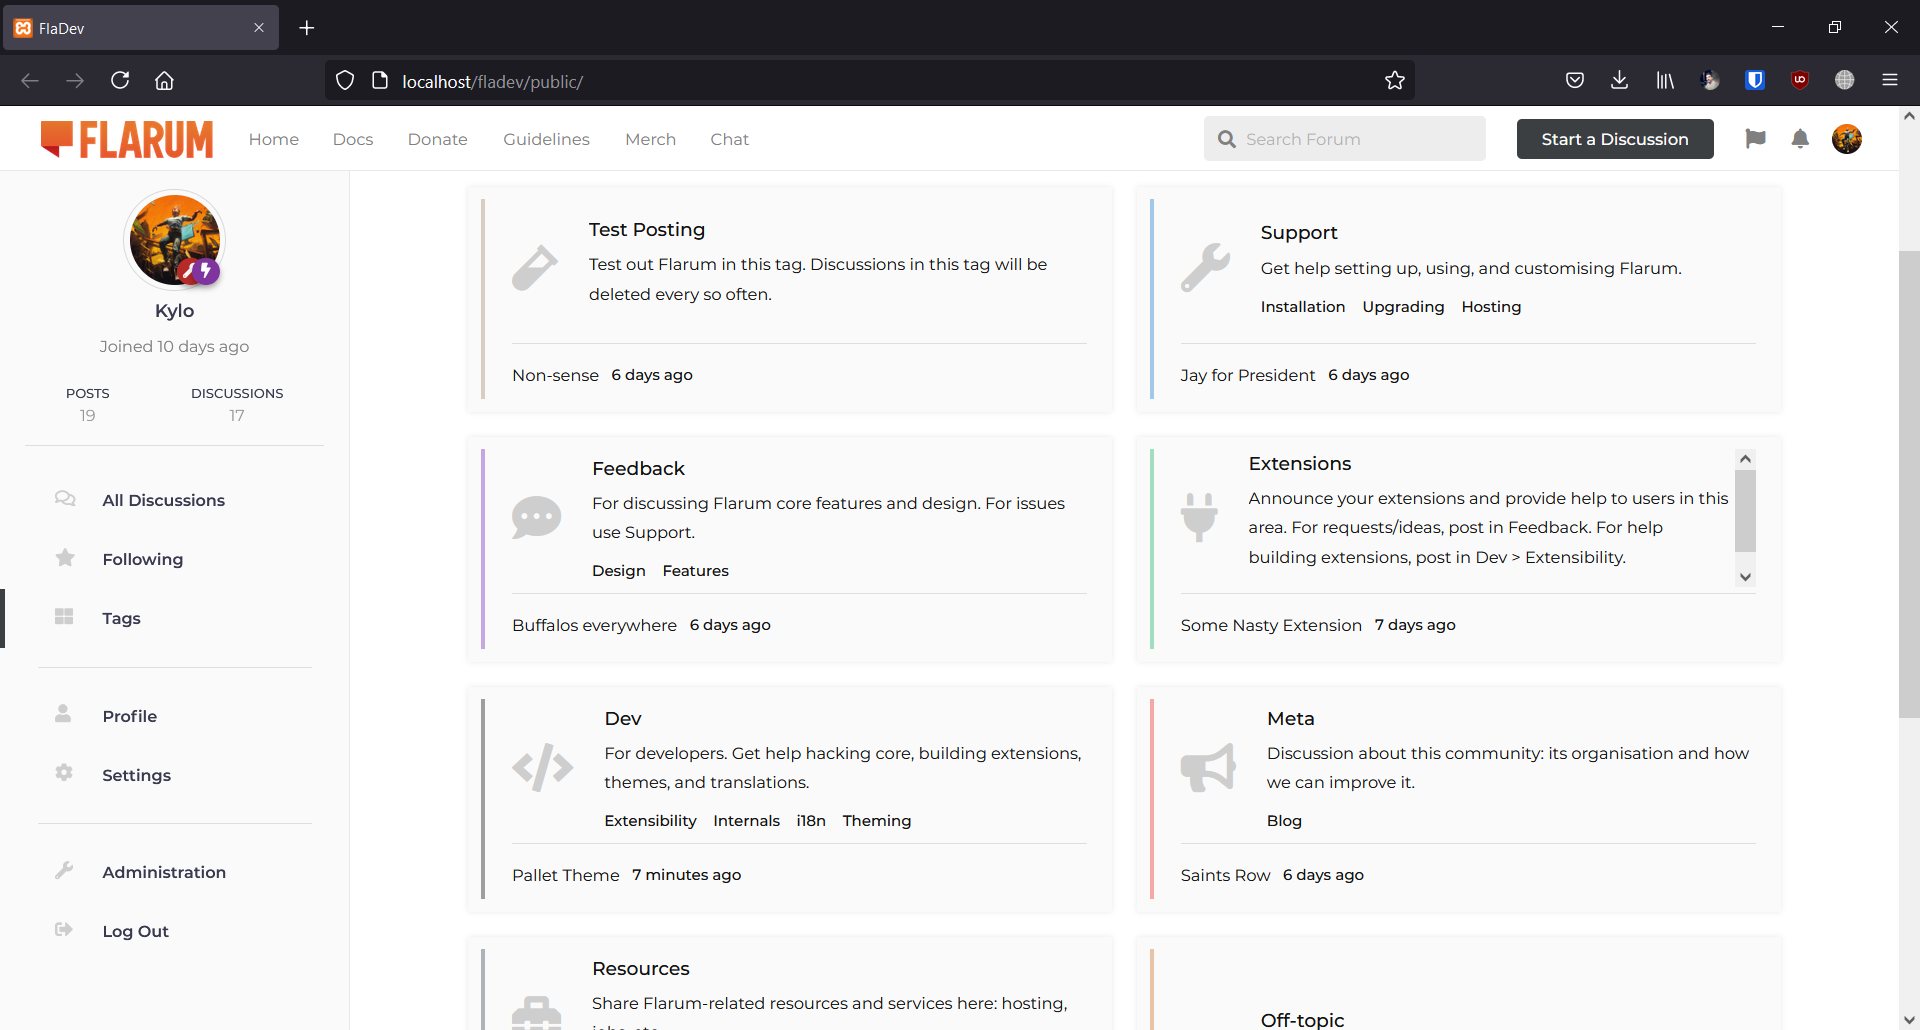1920x1030 pixels.
Task: Focus the Search Forum field
Action: pyautogui.click(x=1345, y=139)
